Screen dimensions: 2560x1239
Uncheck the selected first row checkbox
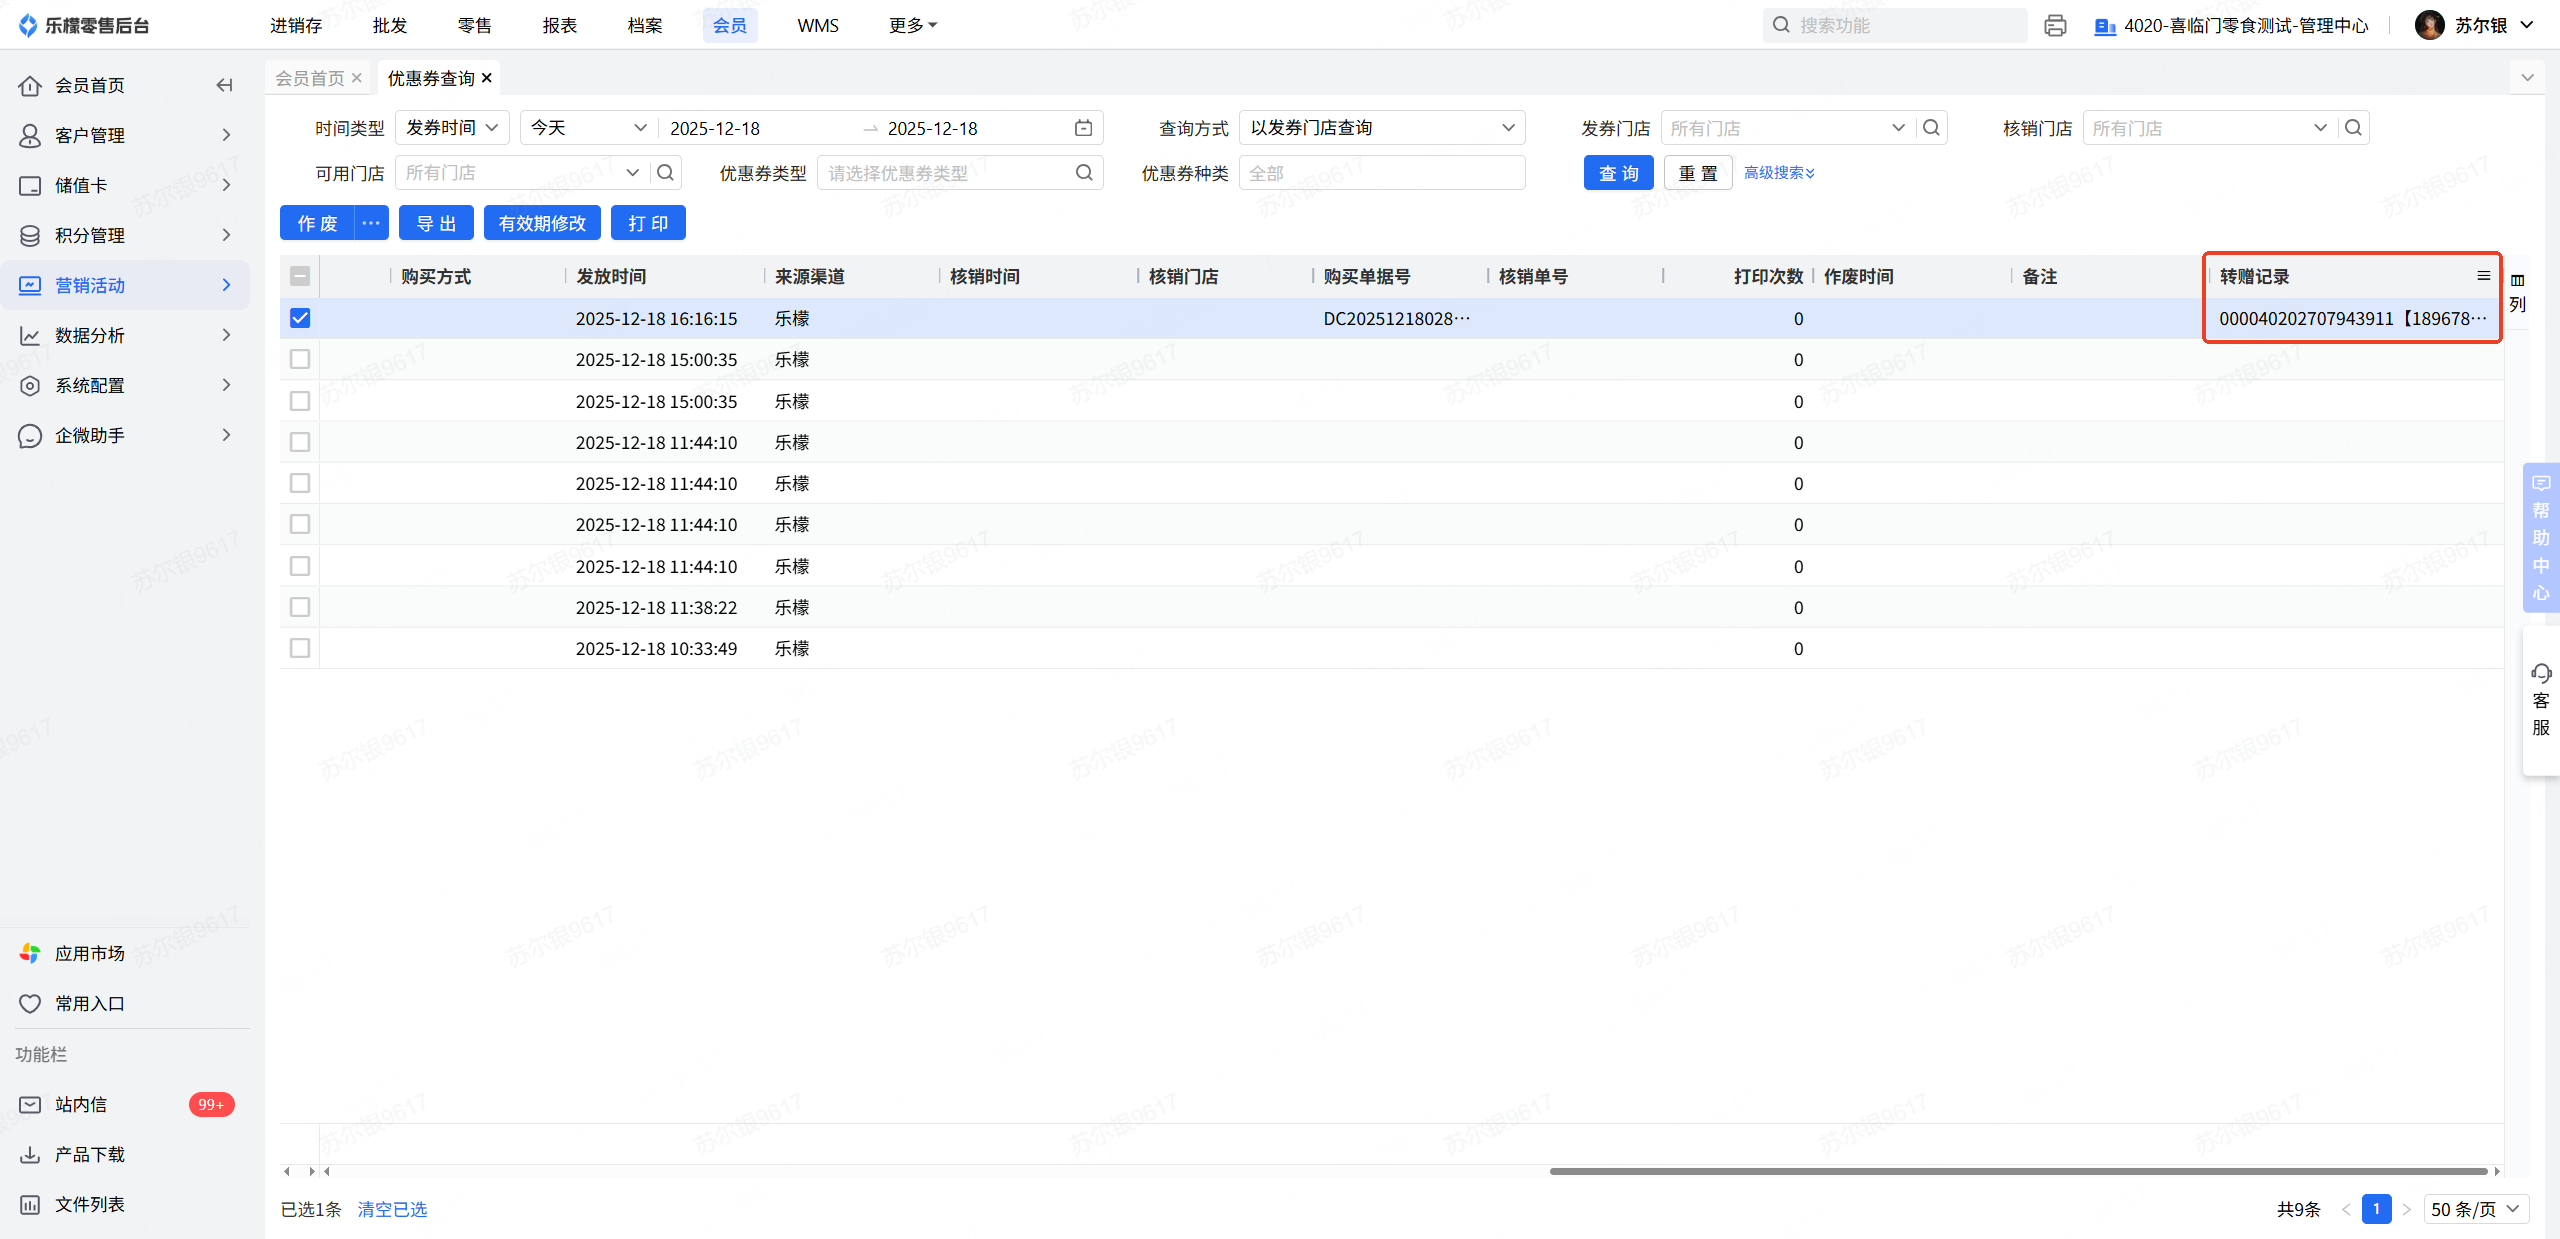tap(300, 318)
